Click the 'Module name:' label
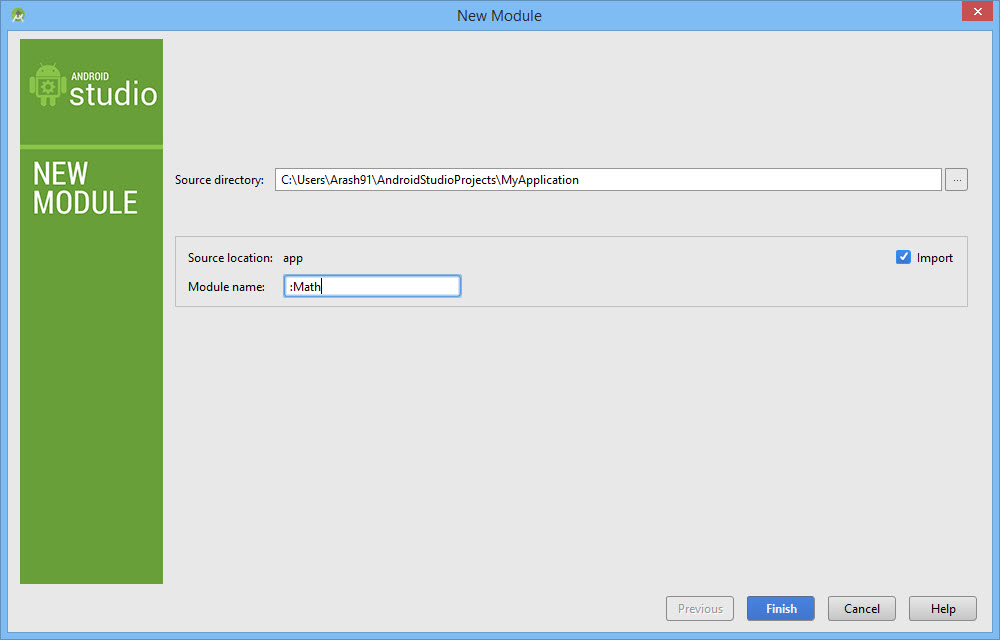The width and height of the screenshot is (1000, 640). (x=226, y=287)
